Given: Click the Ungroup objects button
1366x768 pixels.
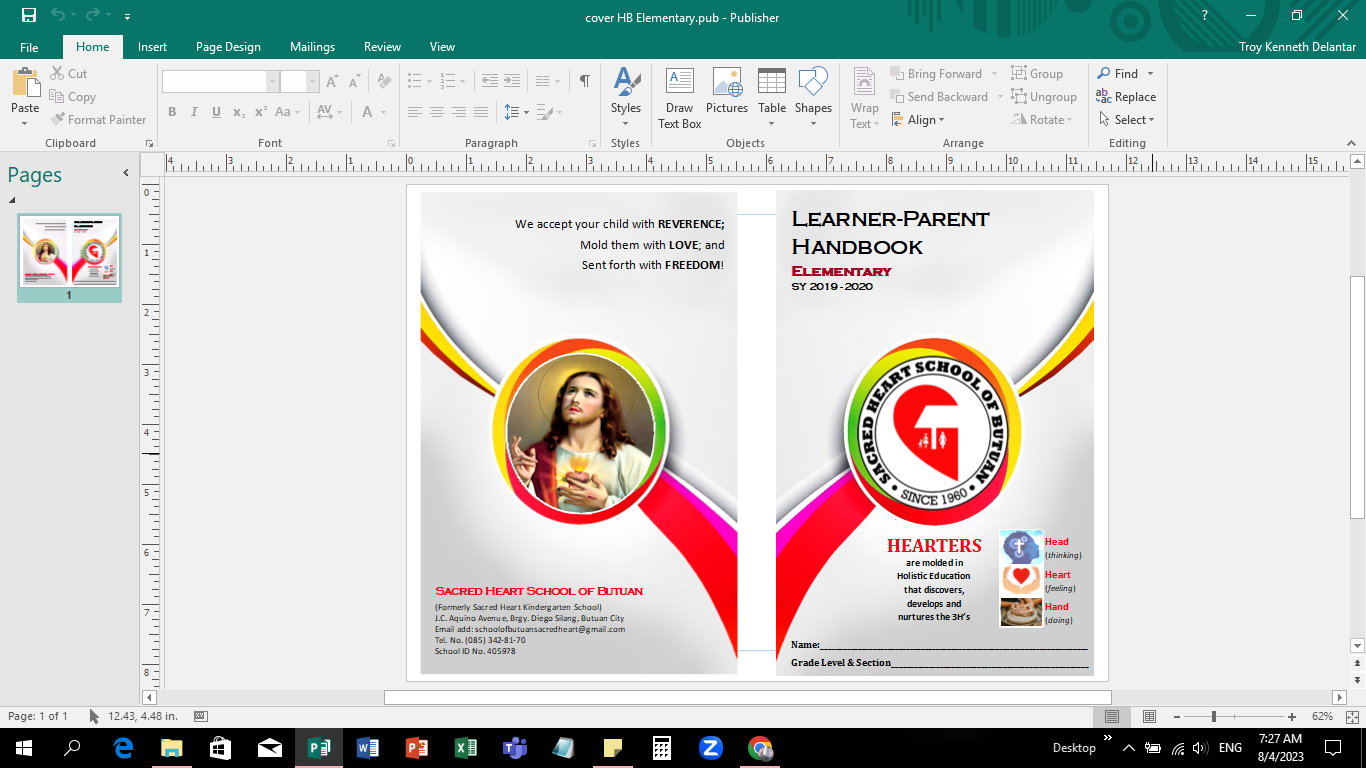Looking at the screenshot, I should [x=1044, y=97].
